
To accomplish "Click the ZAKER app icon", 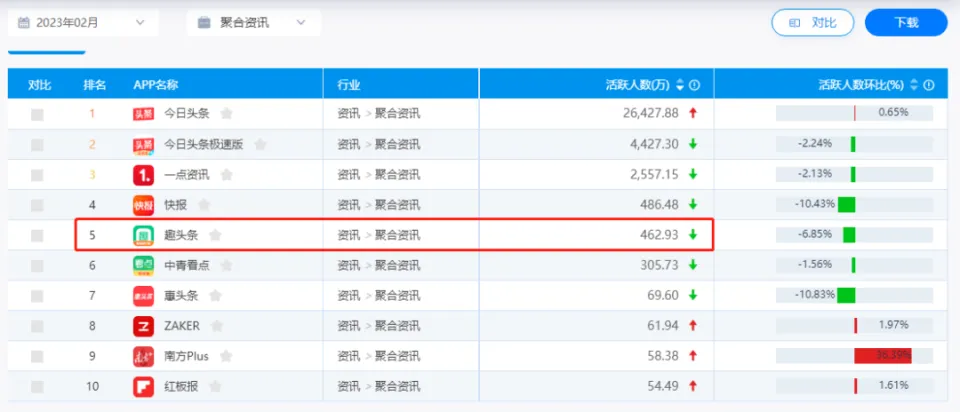I will tap(145, 326).
